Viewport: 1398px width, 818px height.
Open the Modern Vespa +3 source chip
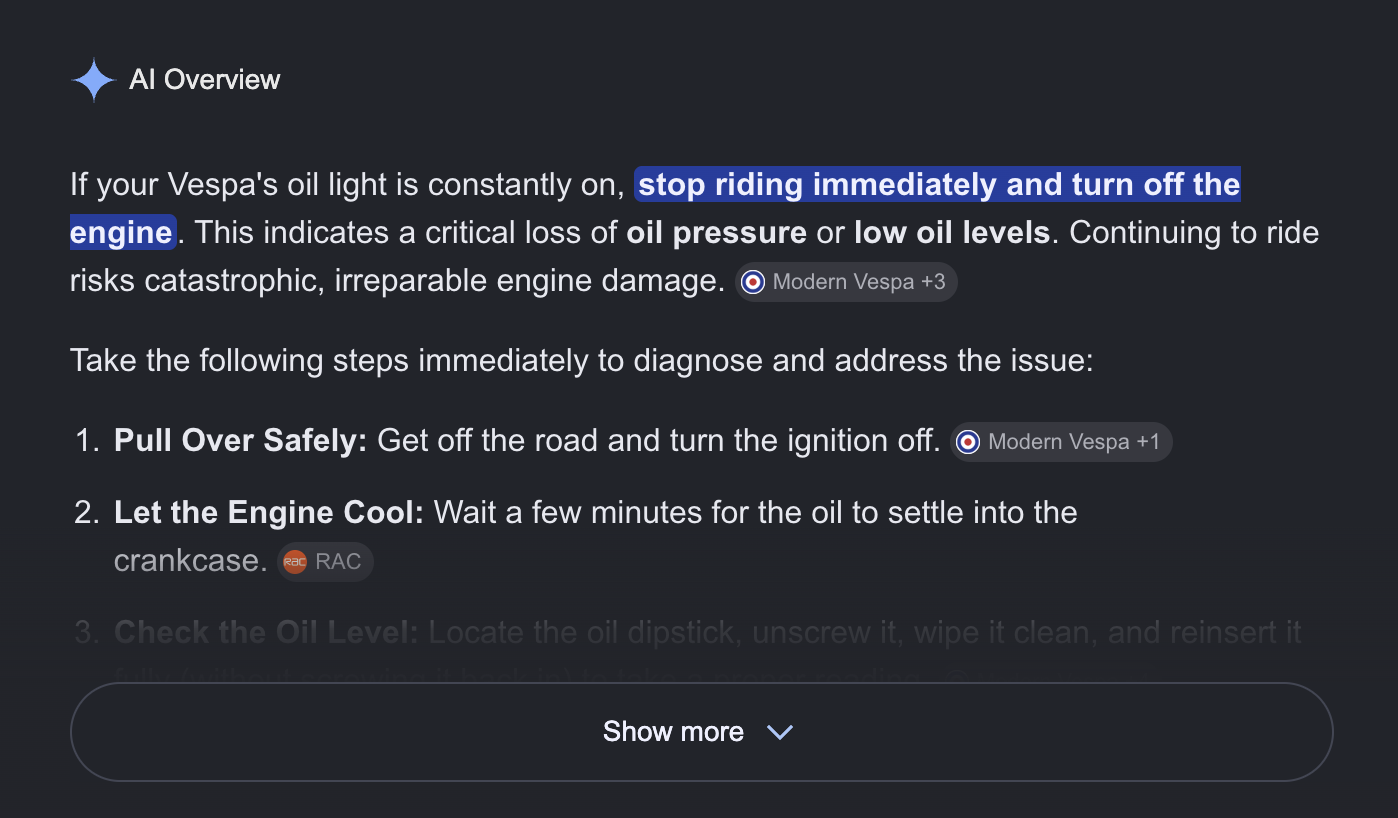[846, 282]
